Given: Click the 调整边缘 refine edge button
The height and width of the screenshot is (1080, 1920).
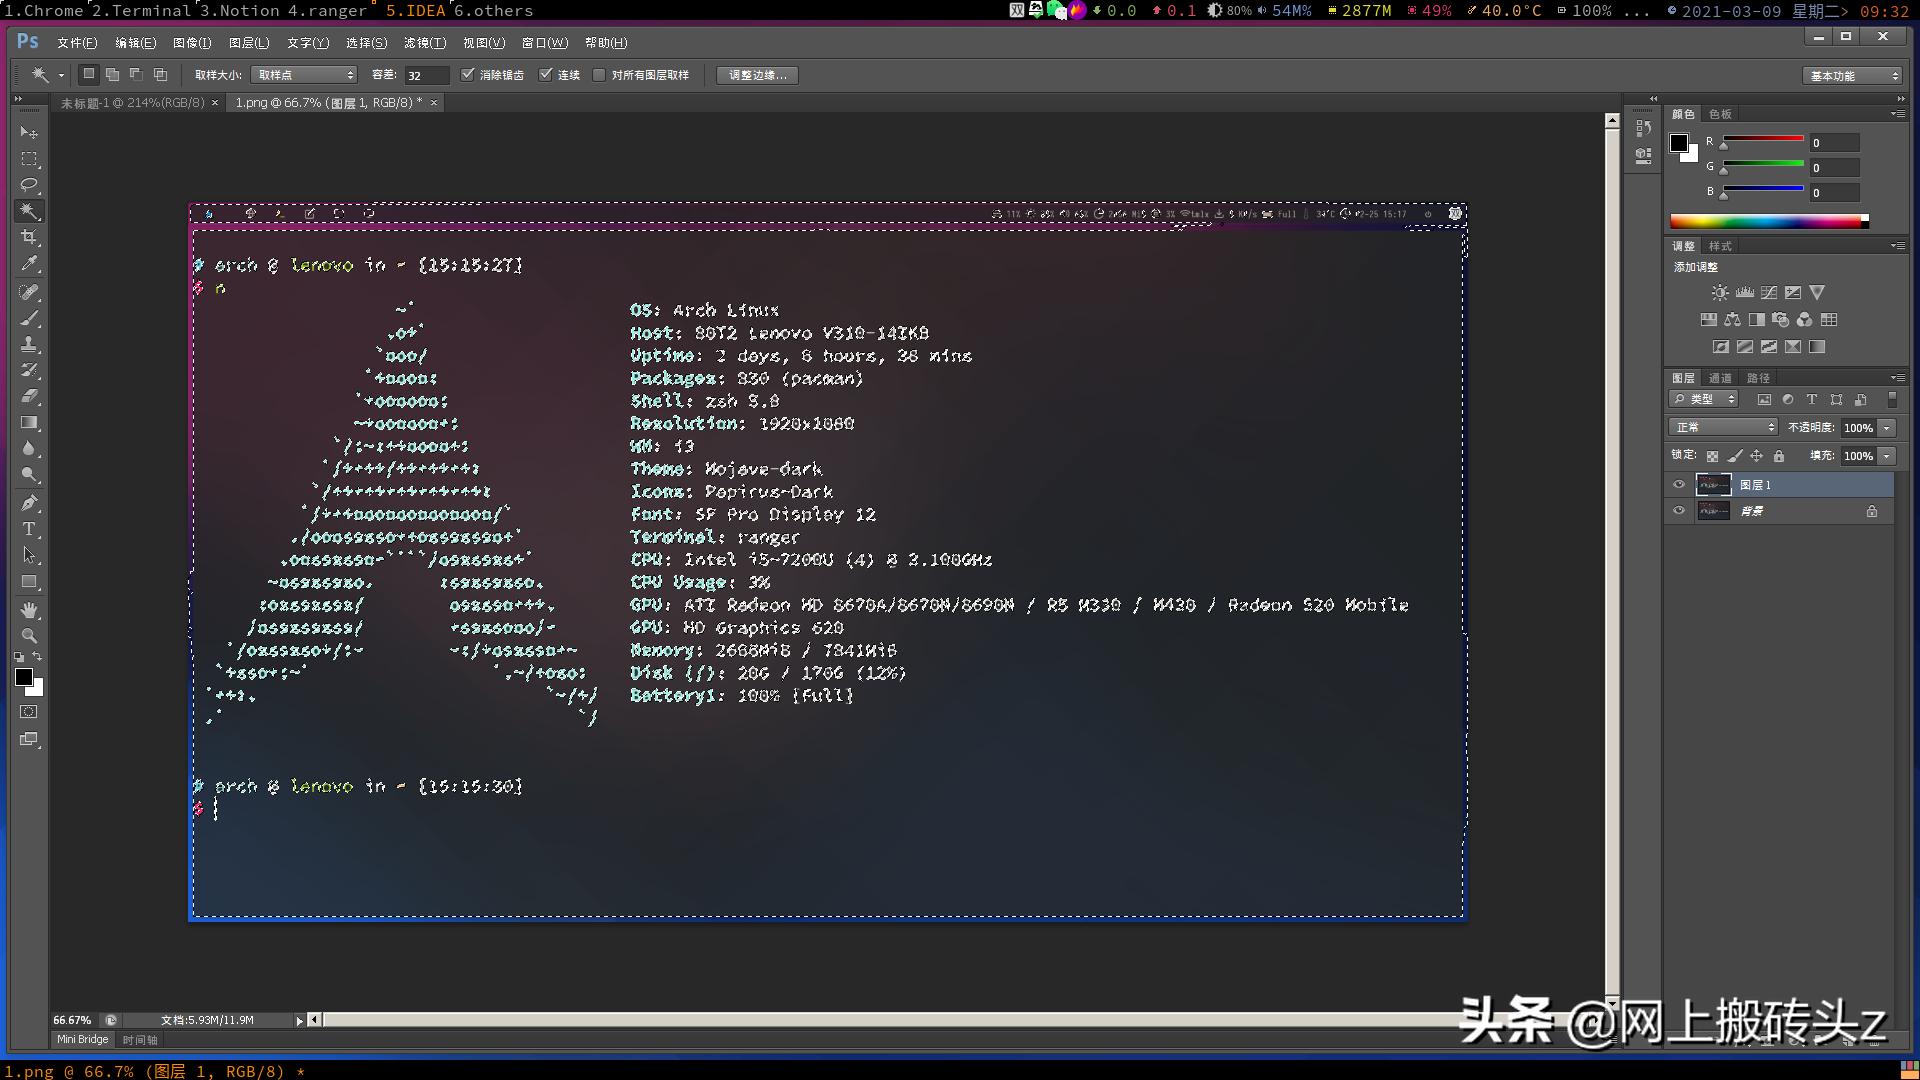Looking at the screenshot, I should [x=756, y=75].
